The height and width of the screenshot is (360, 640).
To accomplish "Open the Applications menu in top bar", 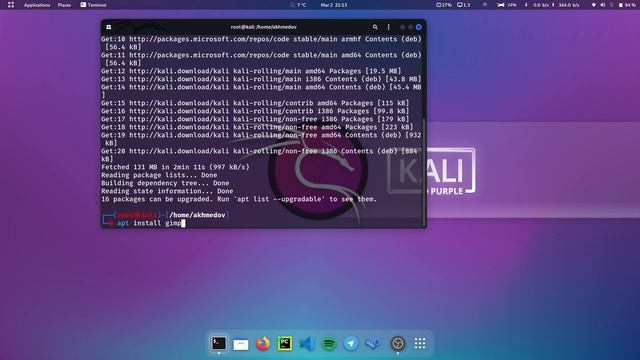I will point(37,5).
